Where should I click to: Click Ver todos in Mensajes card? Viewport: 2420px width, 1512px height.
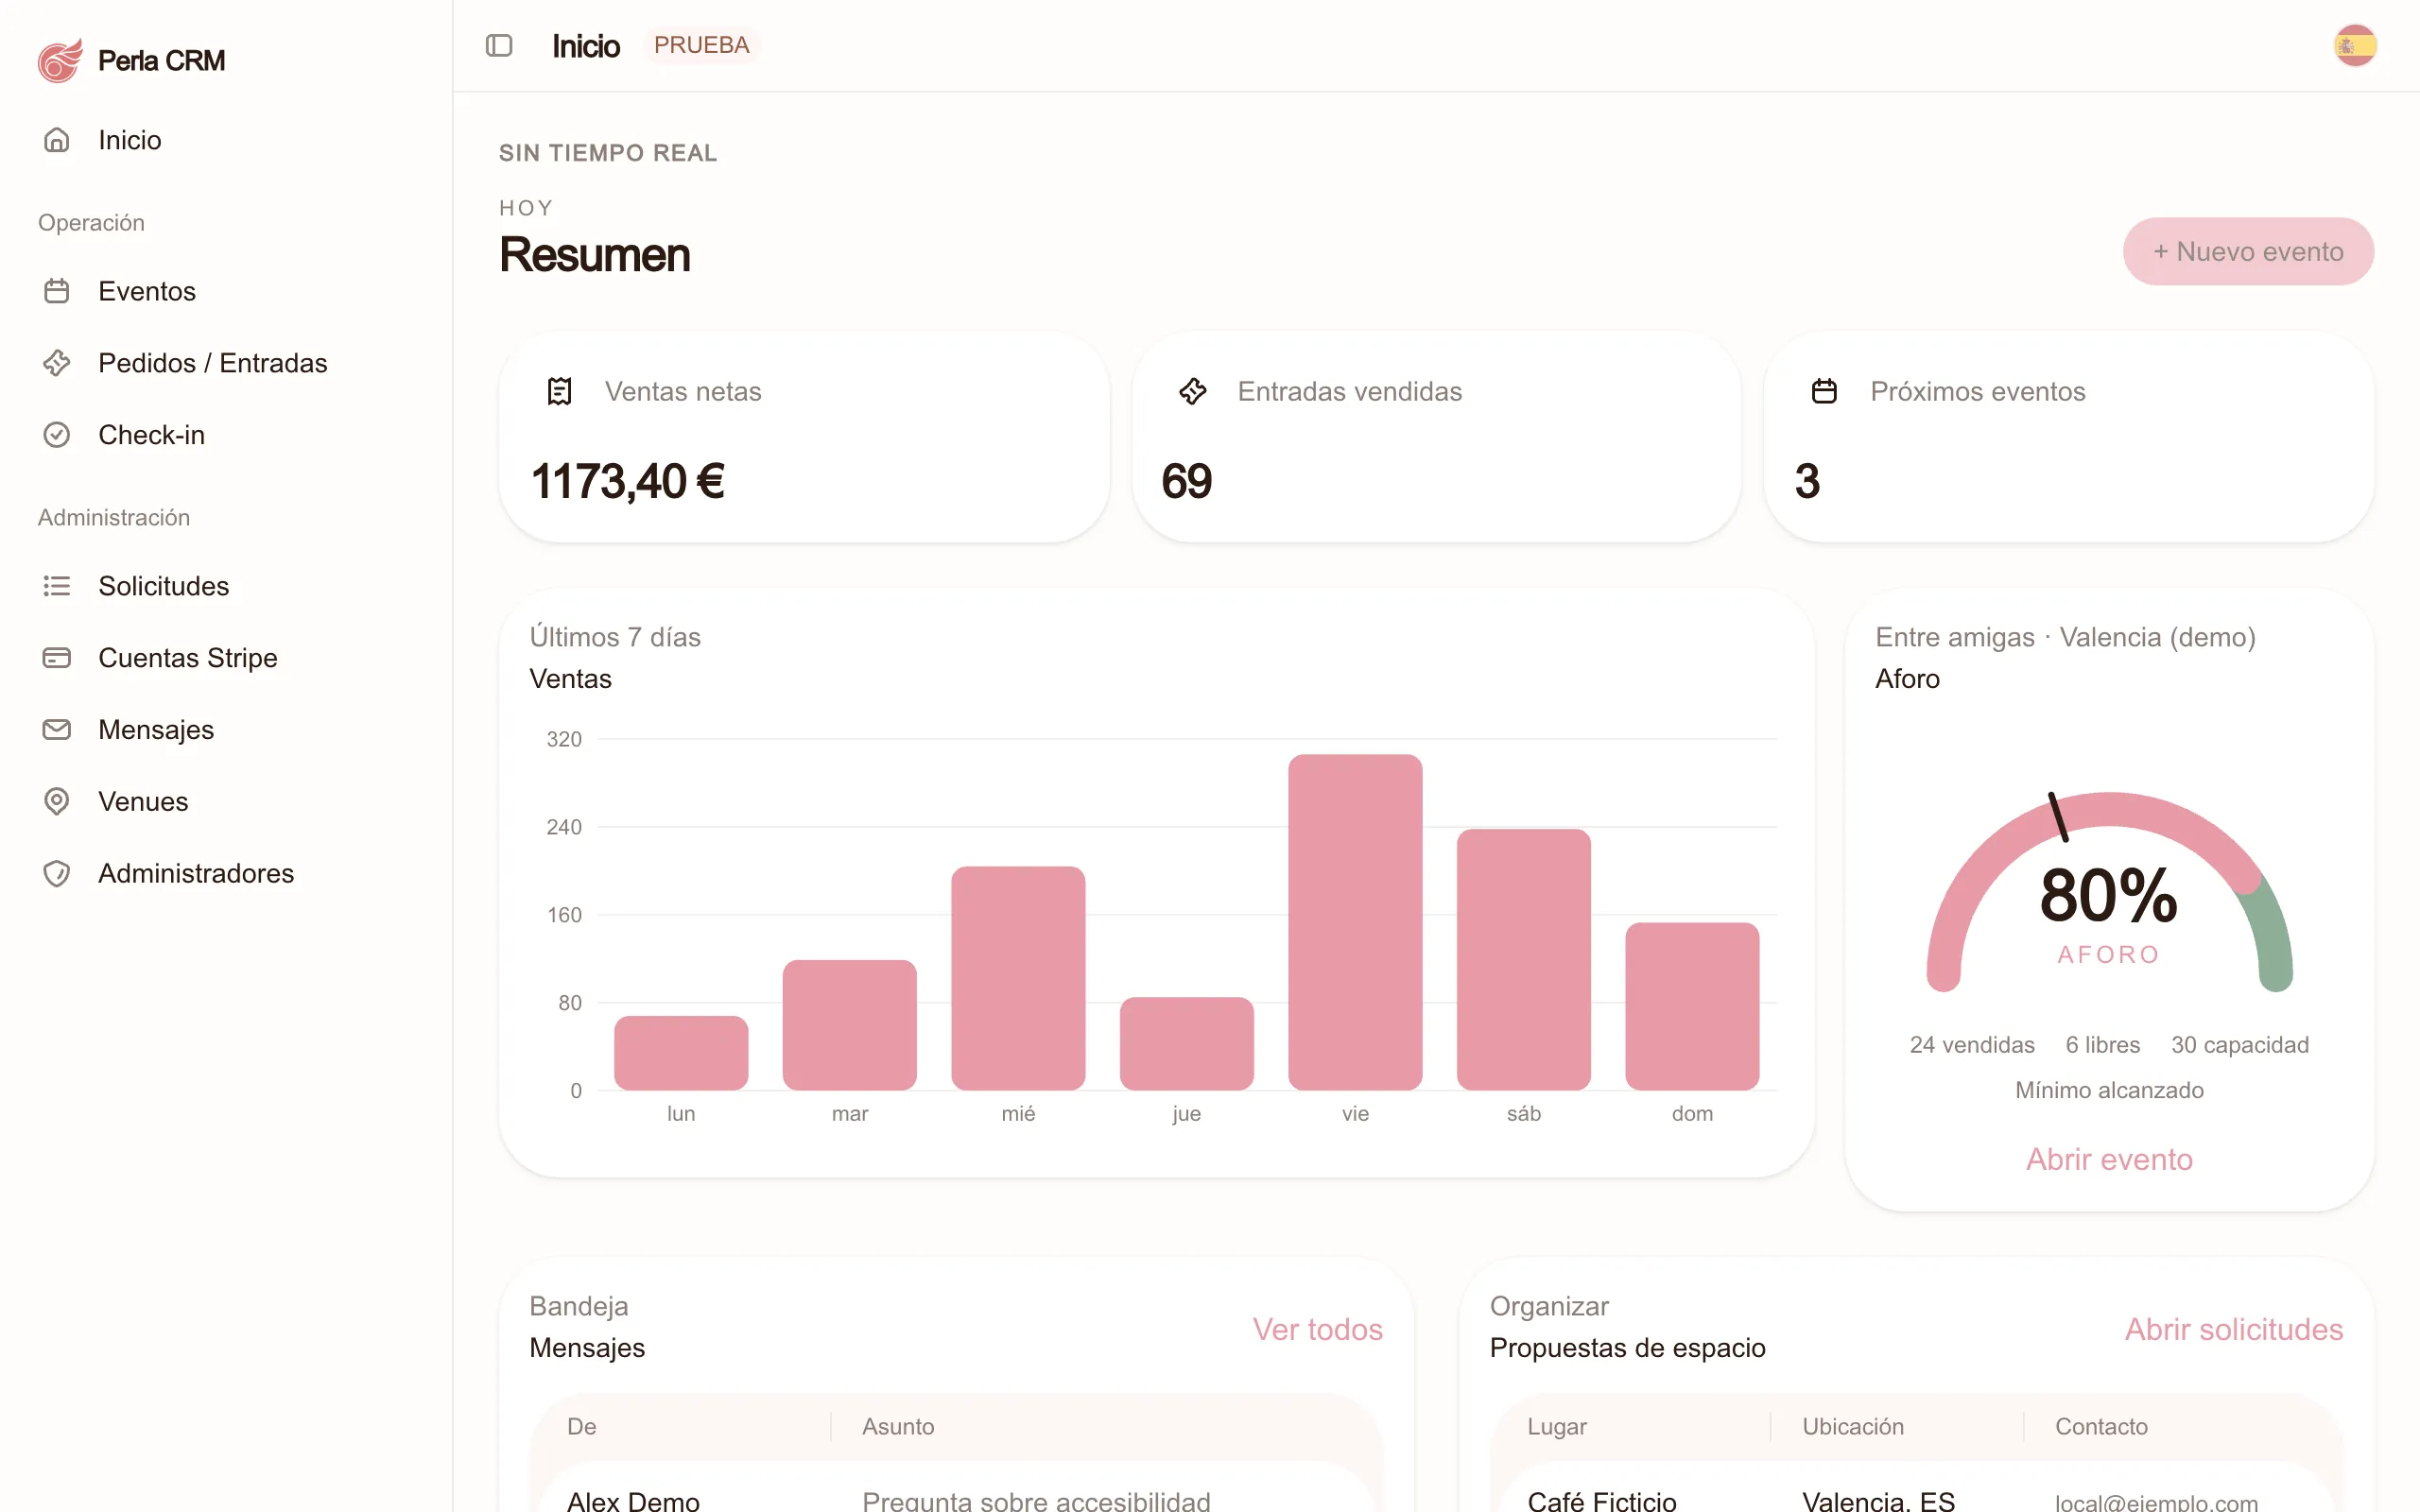[1317, 1329]
